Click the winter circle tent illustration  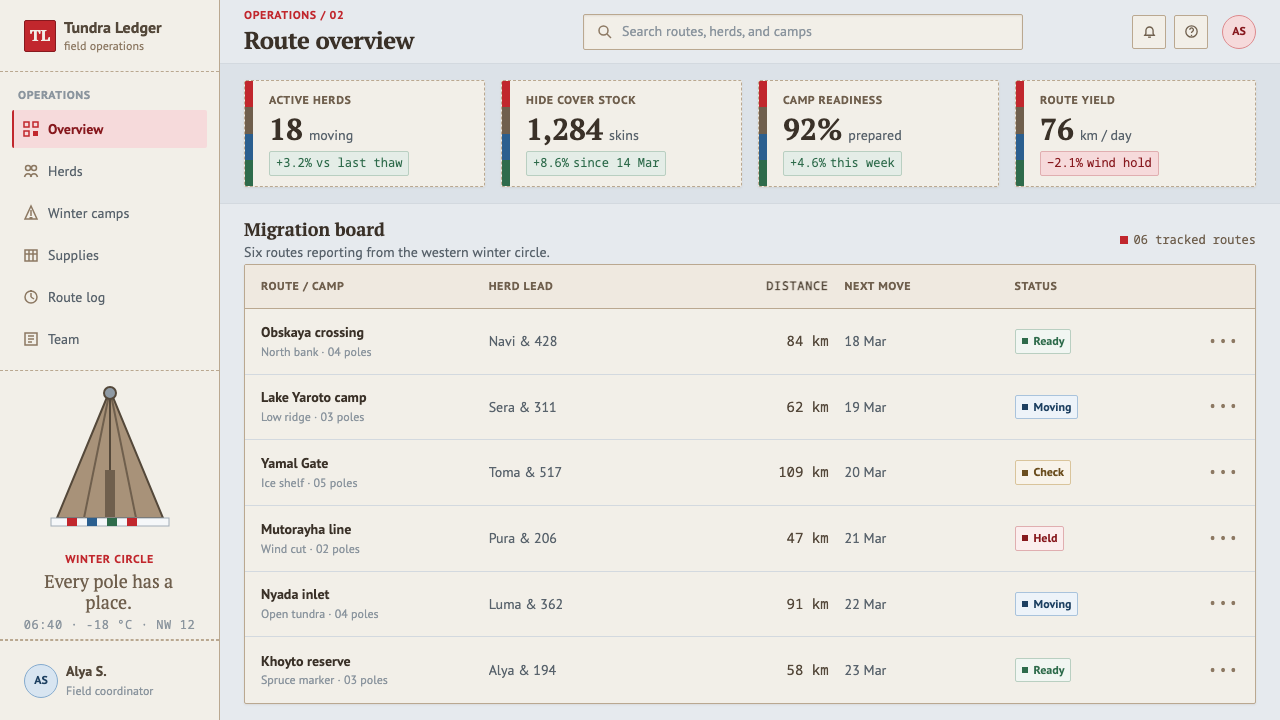[110, 457]
